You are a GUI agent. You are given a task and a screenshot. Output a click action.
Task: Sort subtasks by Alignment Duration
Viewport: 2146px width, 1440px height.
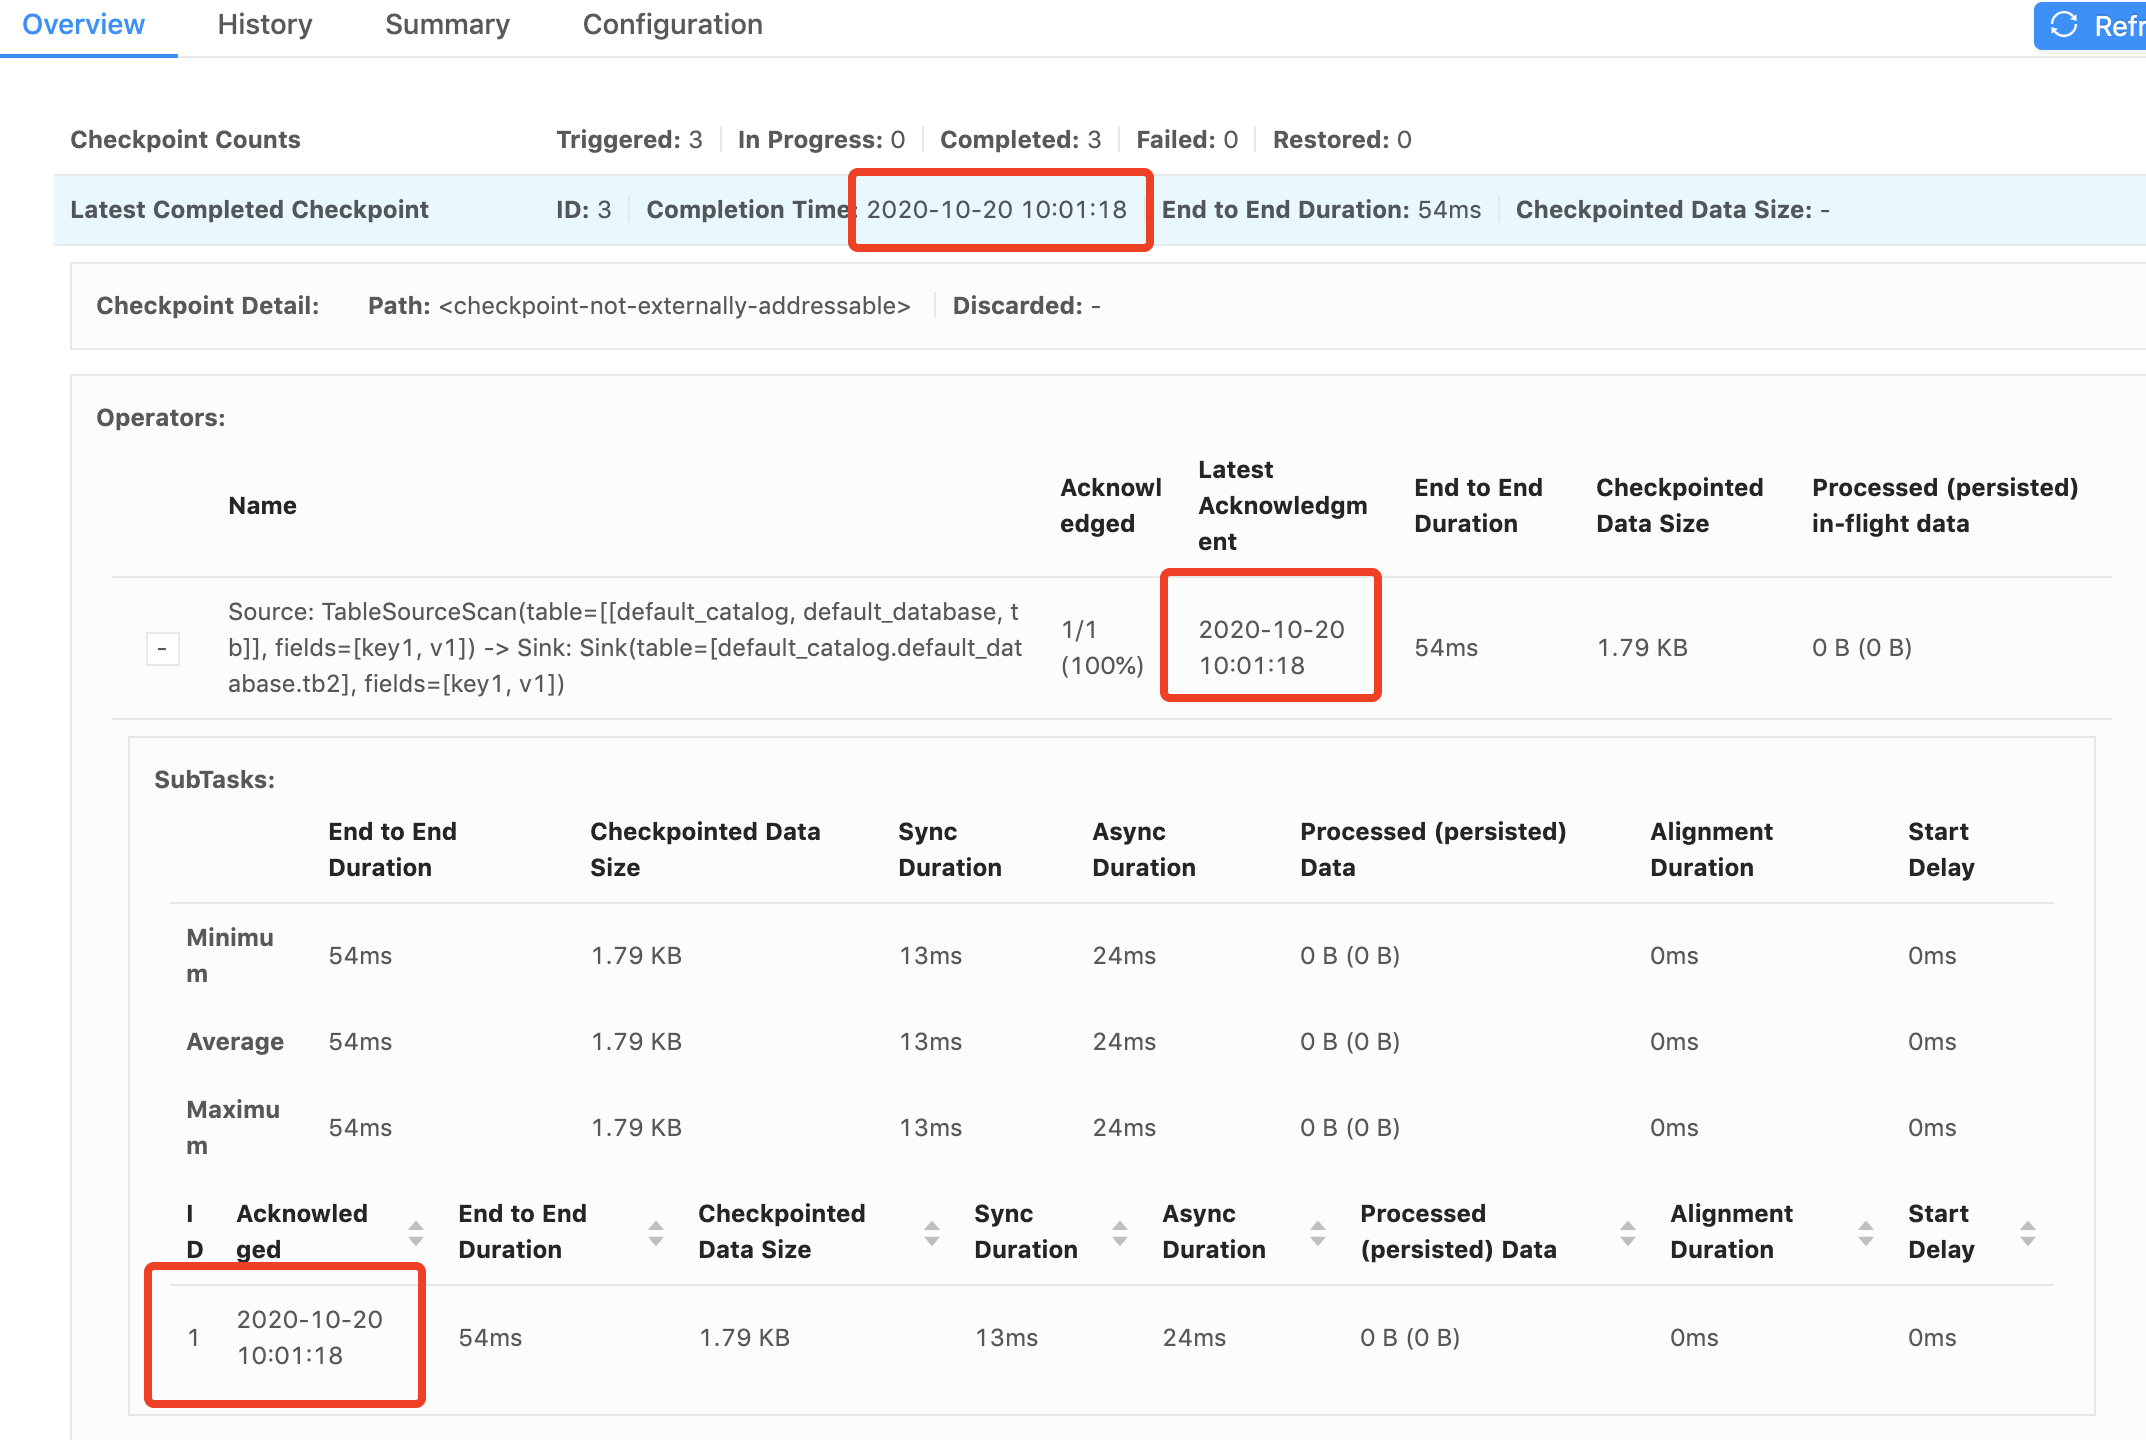pyautogui.click(x=1866, y=1232)
